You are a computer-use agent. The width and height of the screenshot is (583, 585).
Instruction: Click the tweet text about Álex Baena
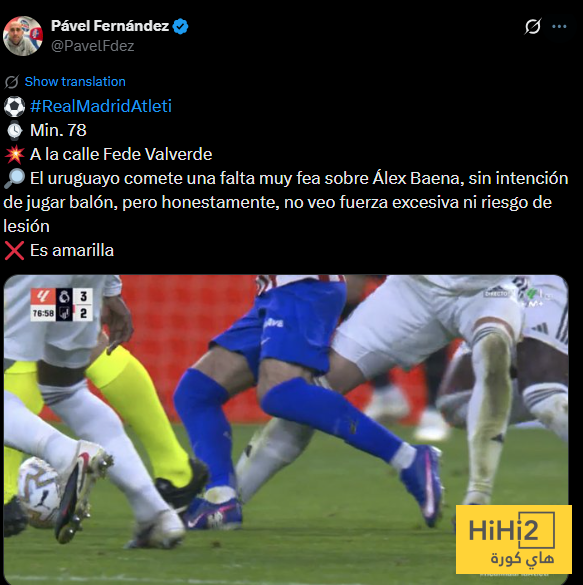coord(286,202)
